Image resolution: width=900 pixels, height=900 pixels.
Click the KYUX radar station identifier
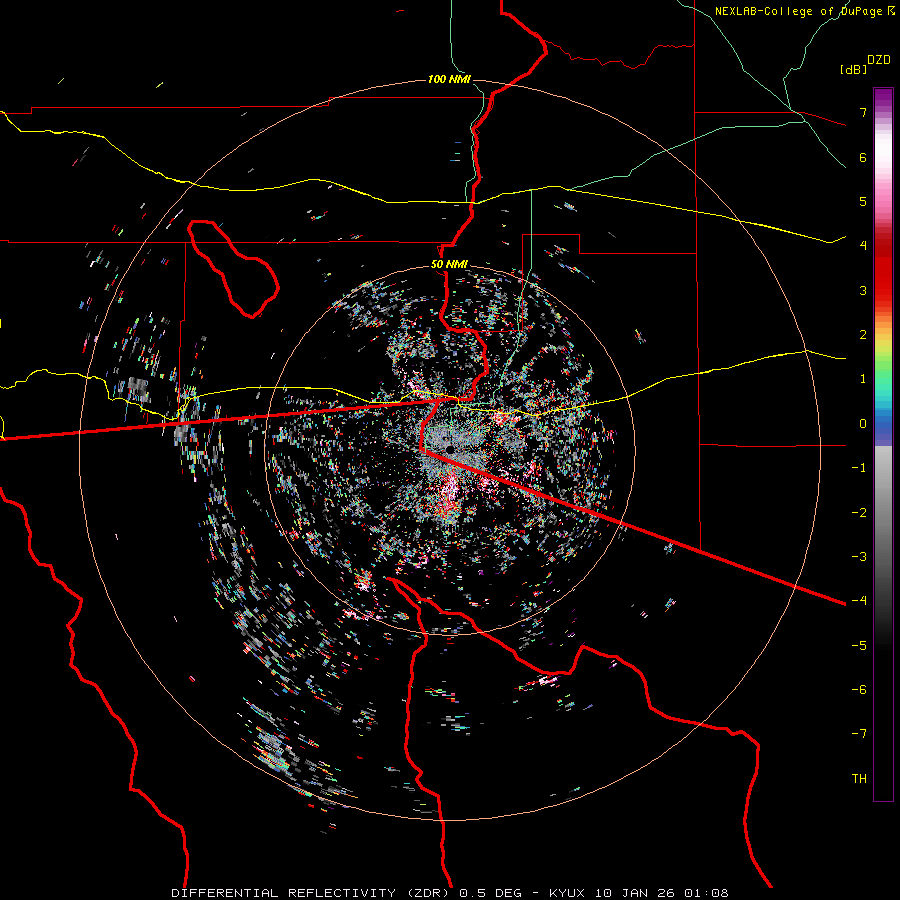coord(568,893)
